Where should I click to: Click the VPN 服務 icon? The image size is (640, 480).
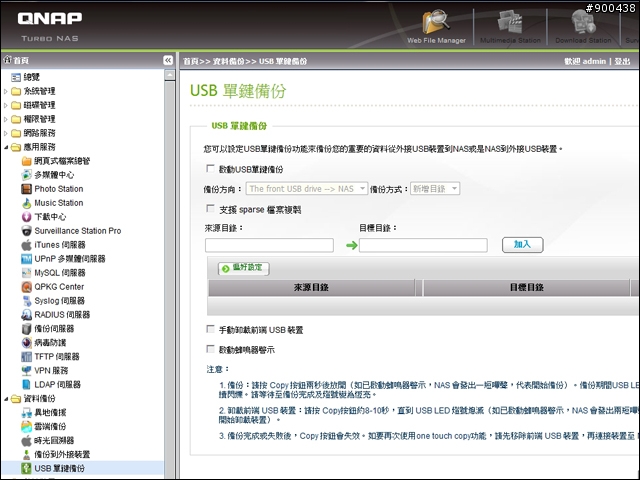[x=27, y=371]
